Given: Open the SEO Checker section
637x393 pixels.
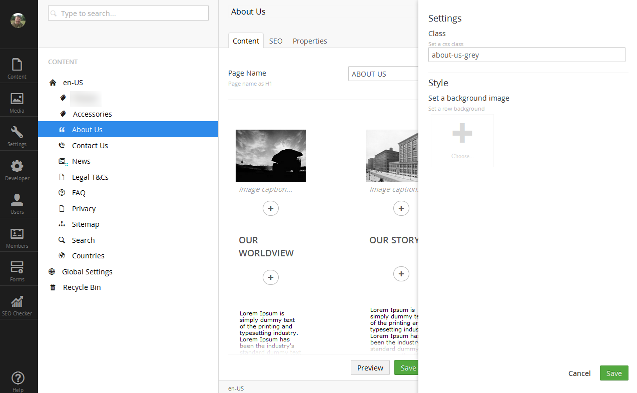Looking at the screenshot, I should coord(17,305).
